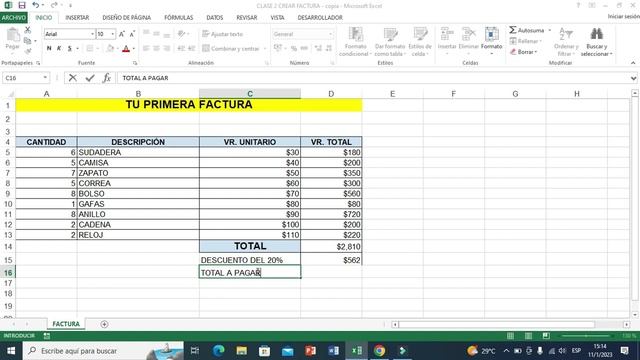Open the General number format dropdown

click(x=331, y=34)
